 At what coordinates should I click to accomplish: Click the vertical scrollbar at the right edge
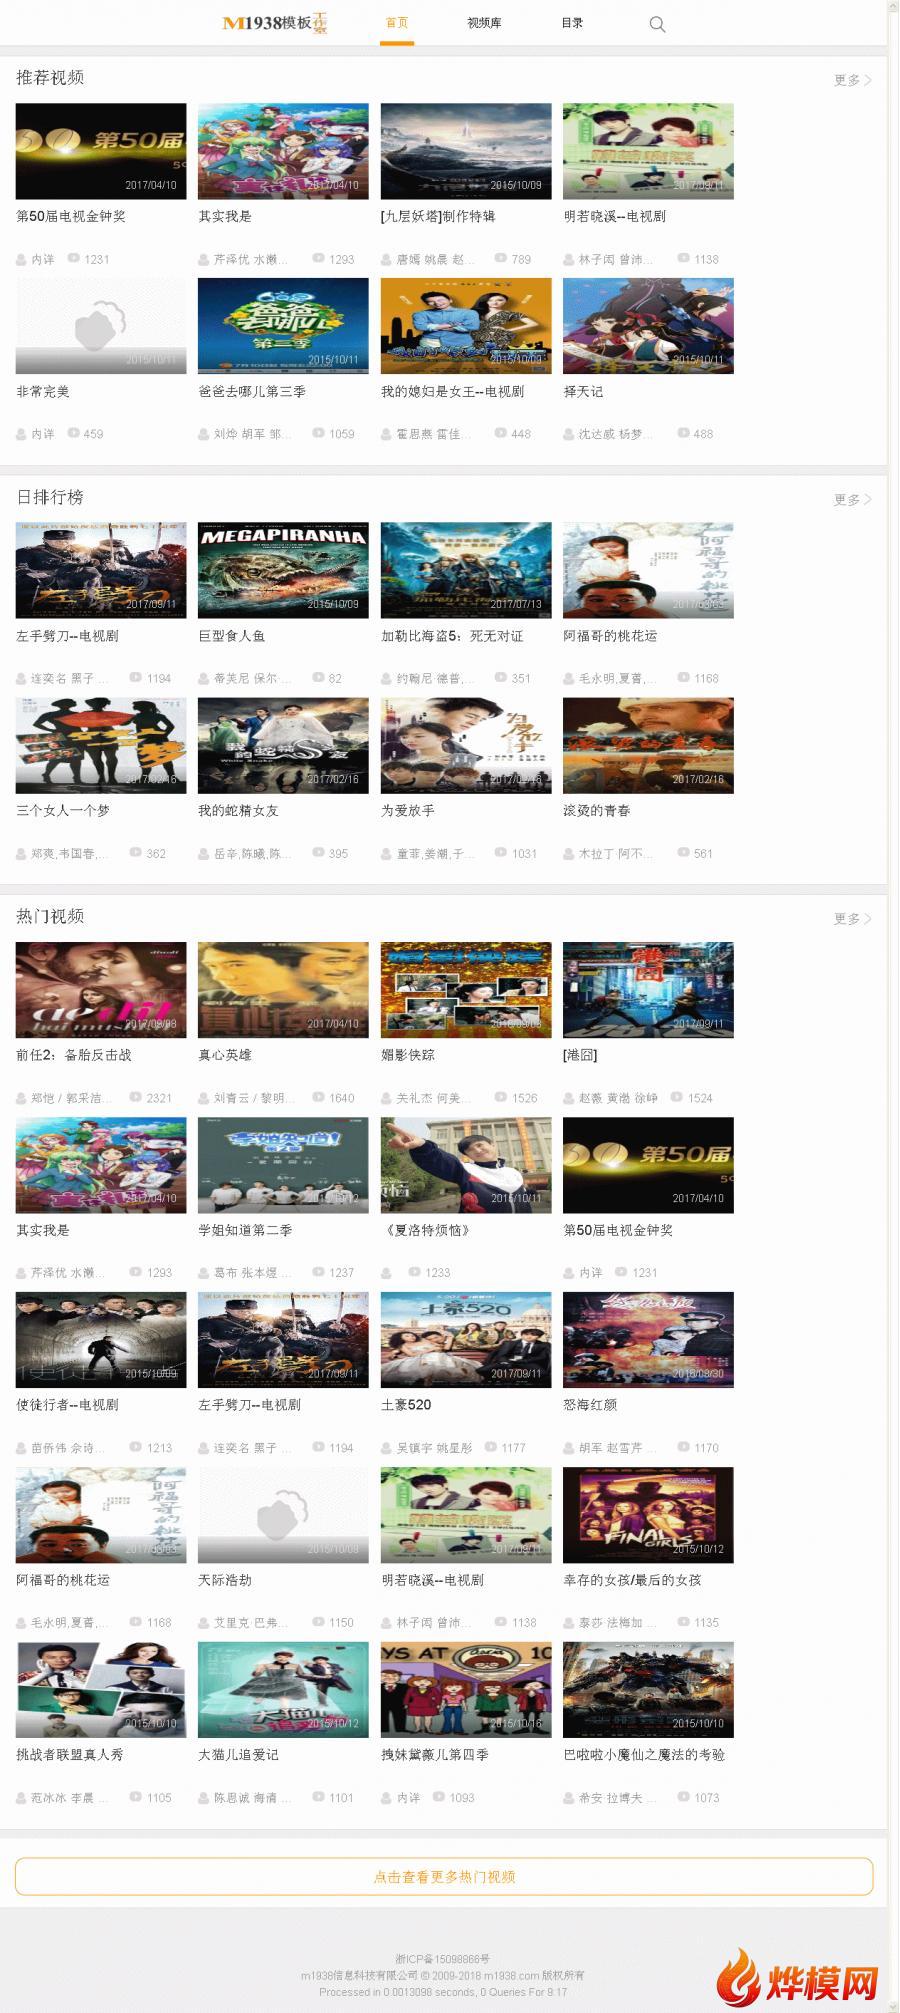(x=894, y=1006)
